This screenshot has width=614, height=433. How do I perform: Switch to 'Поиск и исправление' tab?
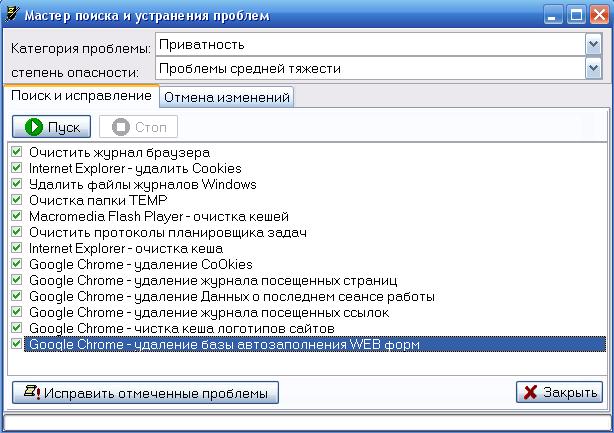point(81,96)
